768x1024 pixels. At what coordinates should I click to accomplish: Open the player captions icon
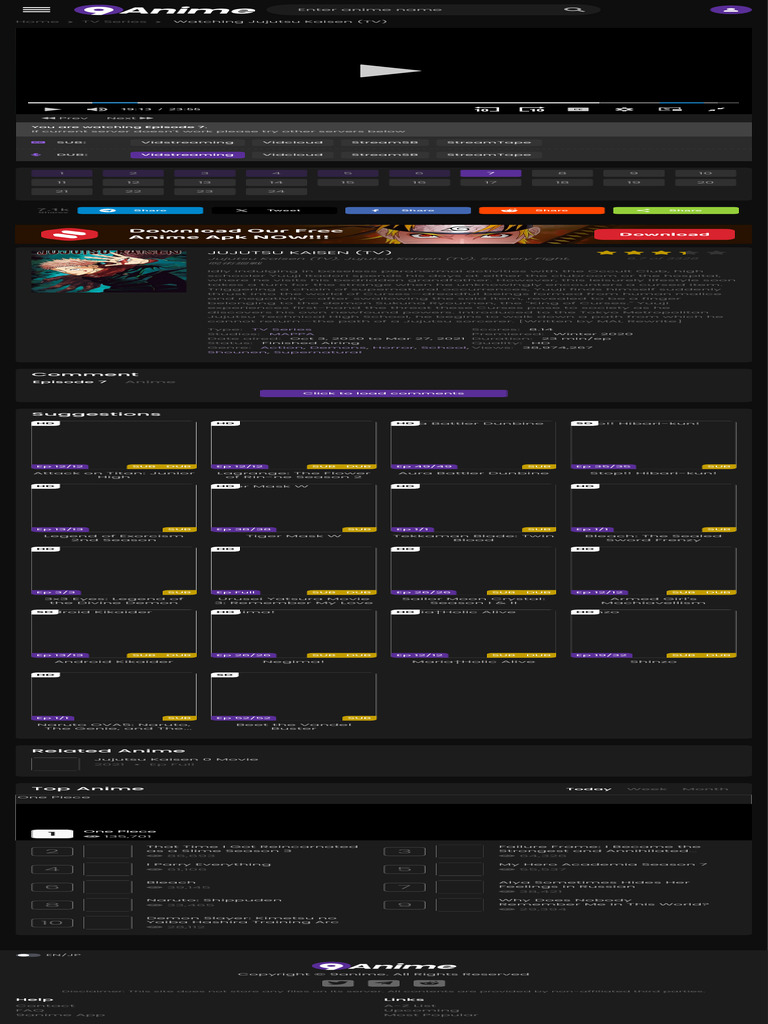578,109
